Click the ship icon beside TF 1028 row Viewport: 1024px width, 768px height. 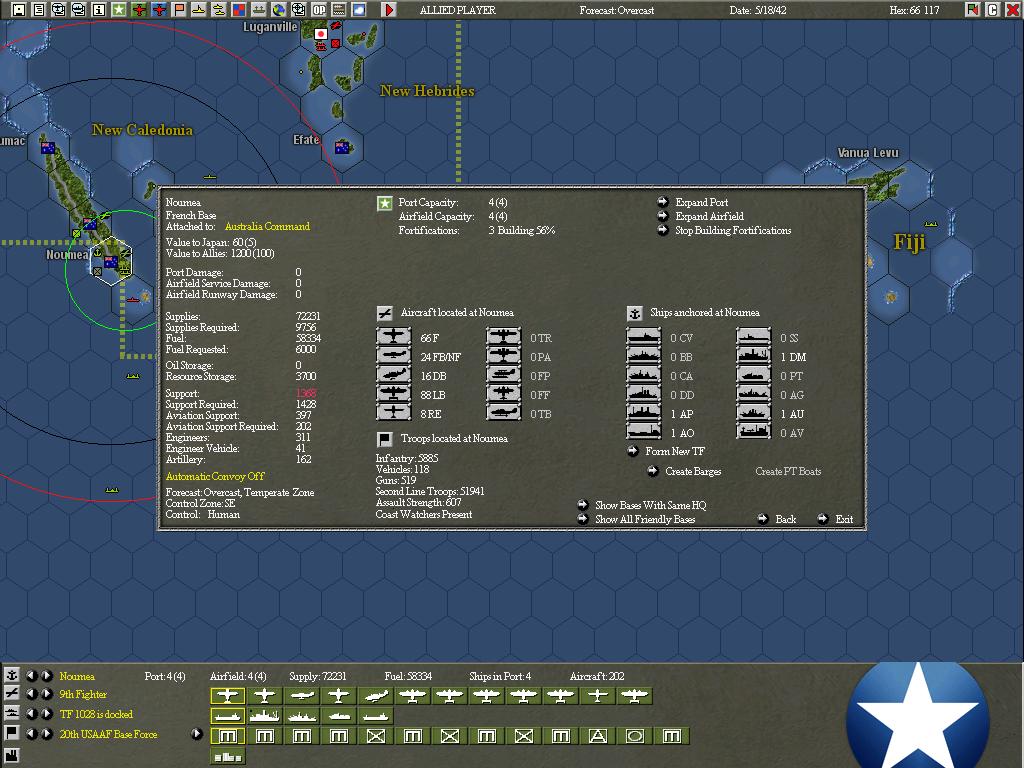coord(11,713)
